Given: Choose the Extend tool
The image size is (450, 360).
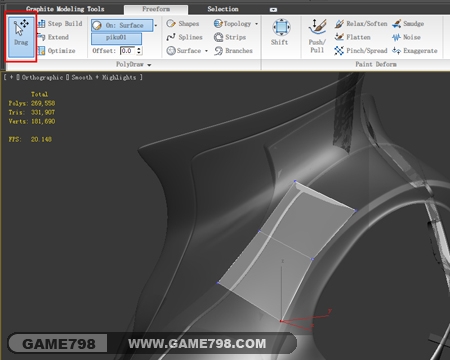Looking at the screenshot, I should pyautogui.click(x=53, y=37).
